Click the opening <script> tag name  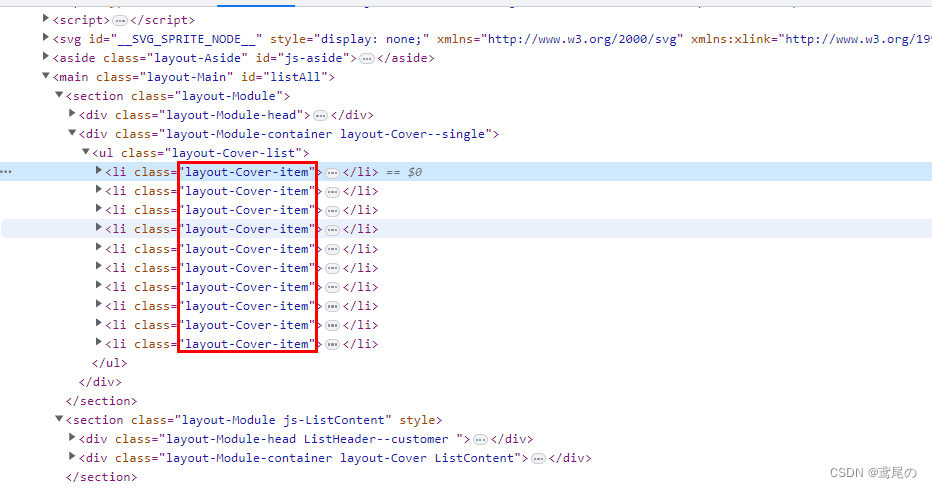[81, 20]
